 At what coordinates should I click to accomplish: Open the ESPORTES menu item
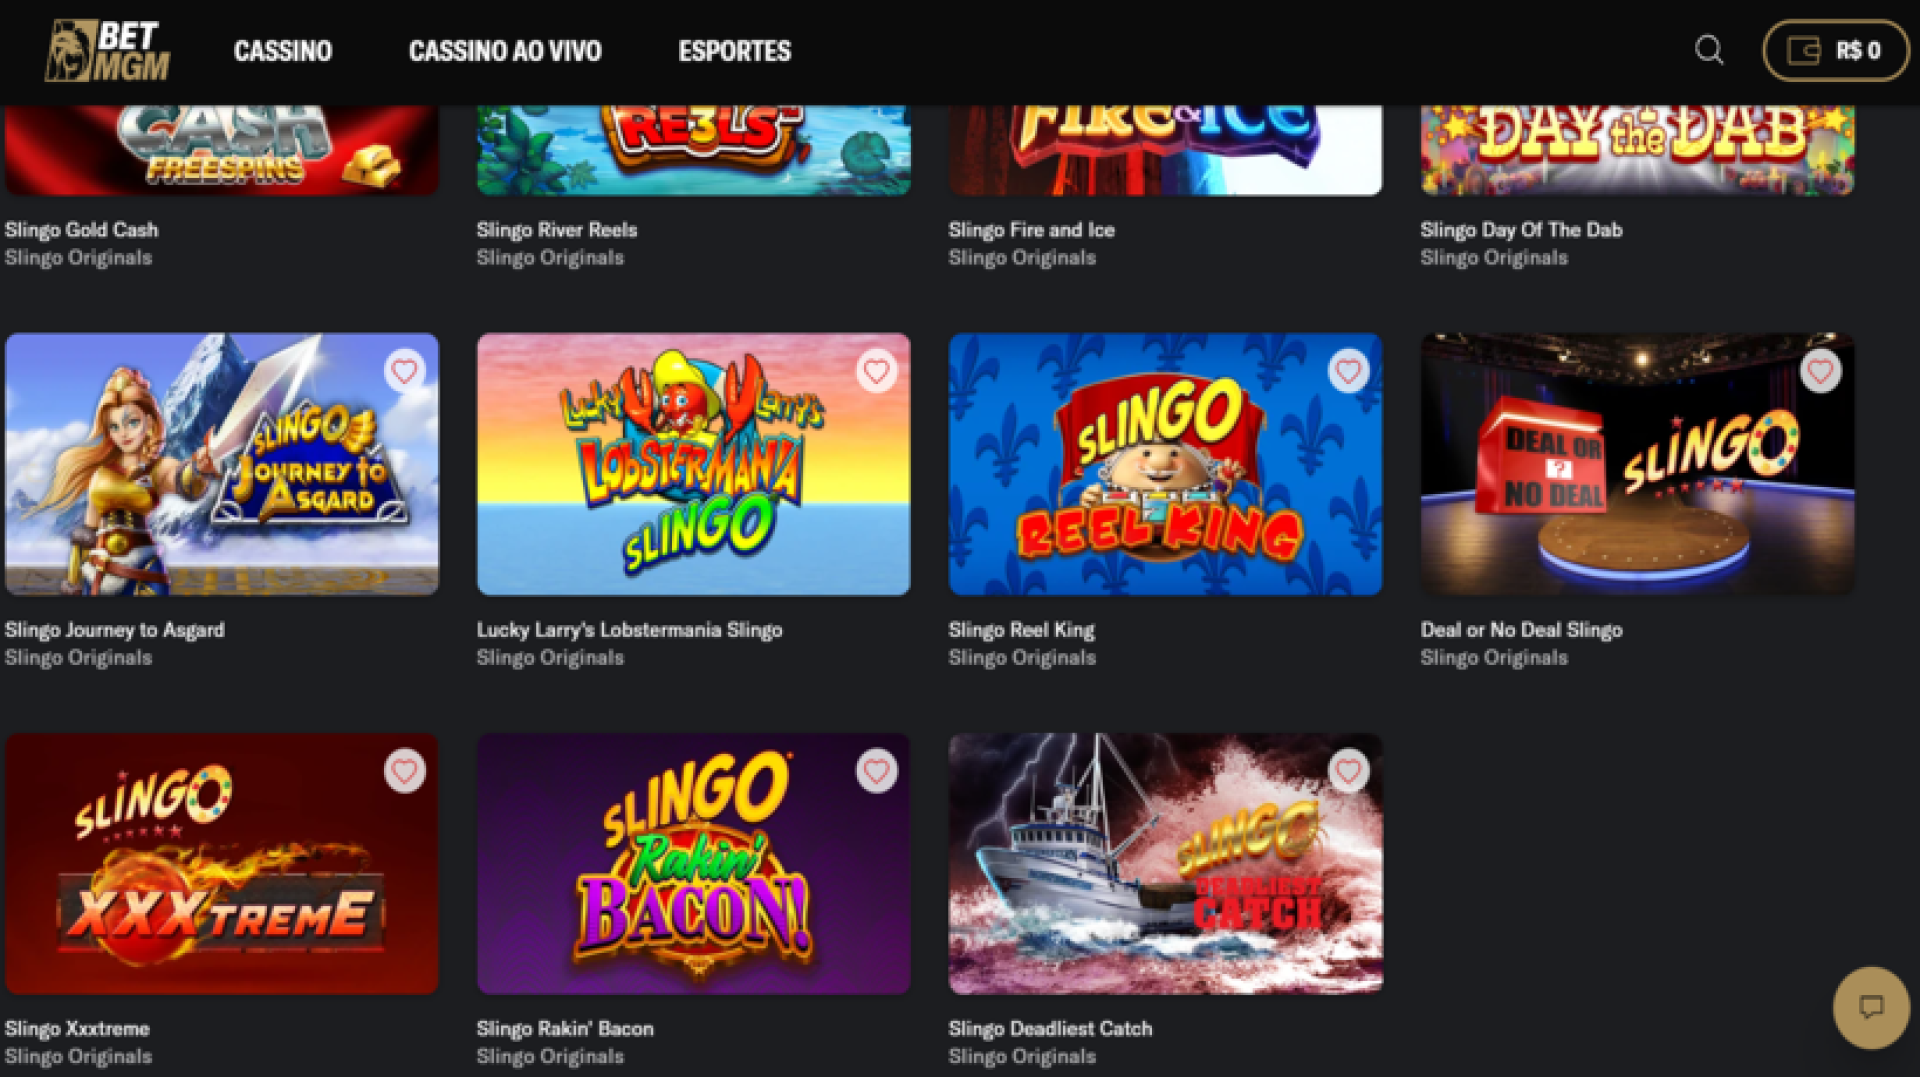[734, 51]
